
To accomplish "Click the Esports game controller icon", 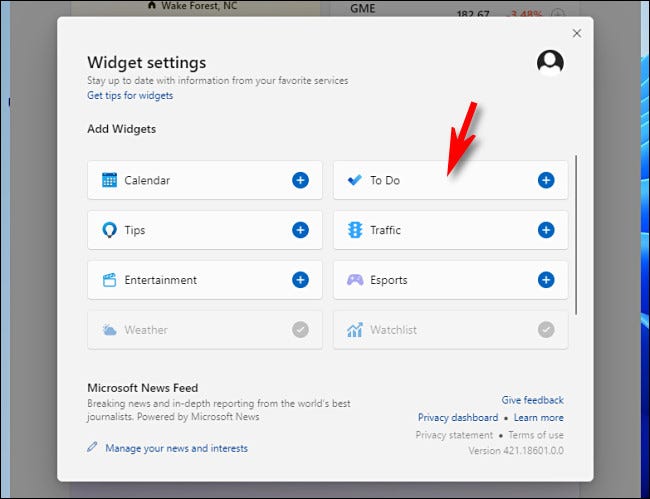I will (355, 280).
